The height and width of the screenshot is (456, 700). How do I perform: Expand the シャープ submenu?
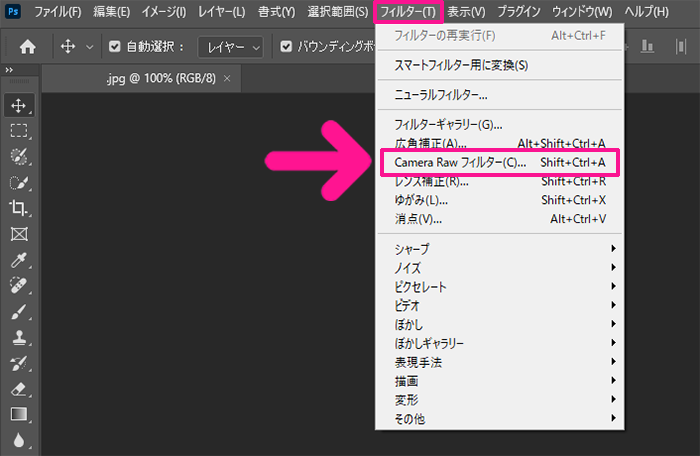coord(500,248)
